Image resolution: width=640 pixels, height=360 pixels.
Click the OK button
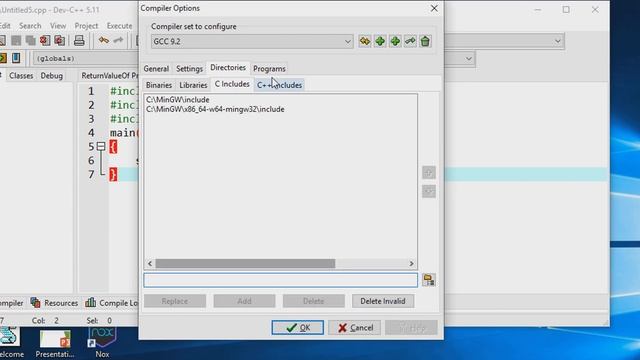pos(298,327)
